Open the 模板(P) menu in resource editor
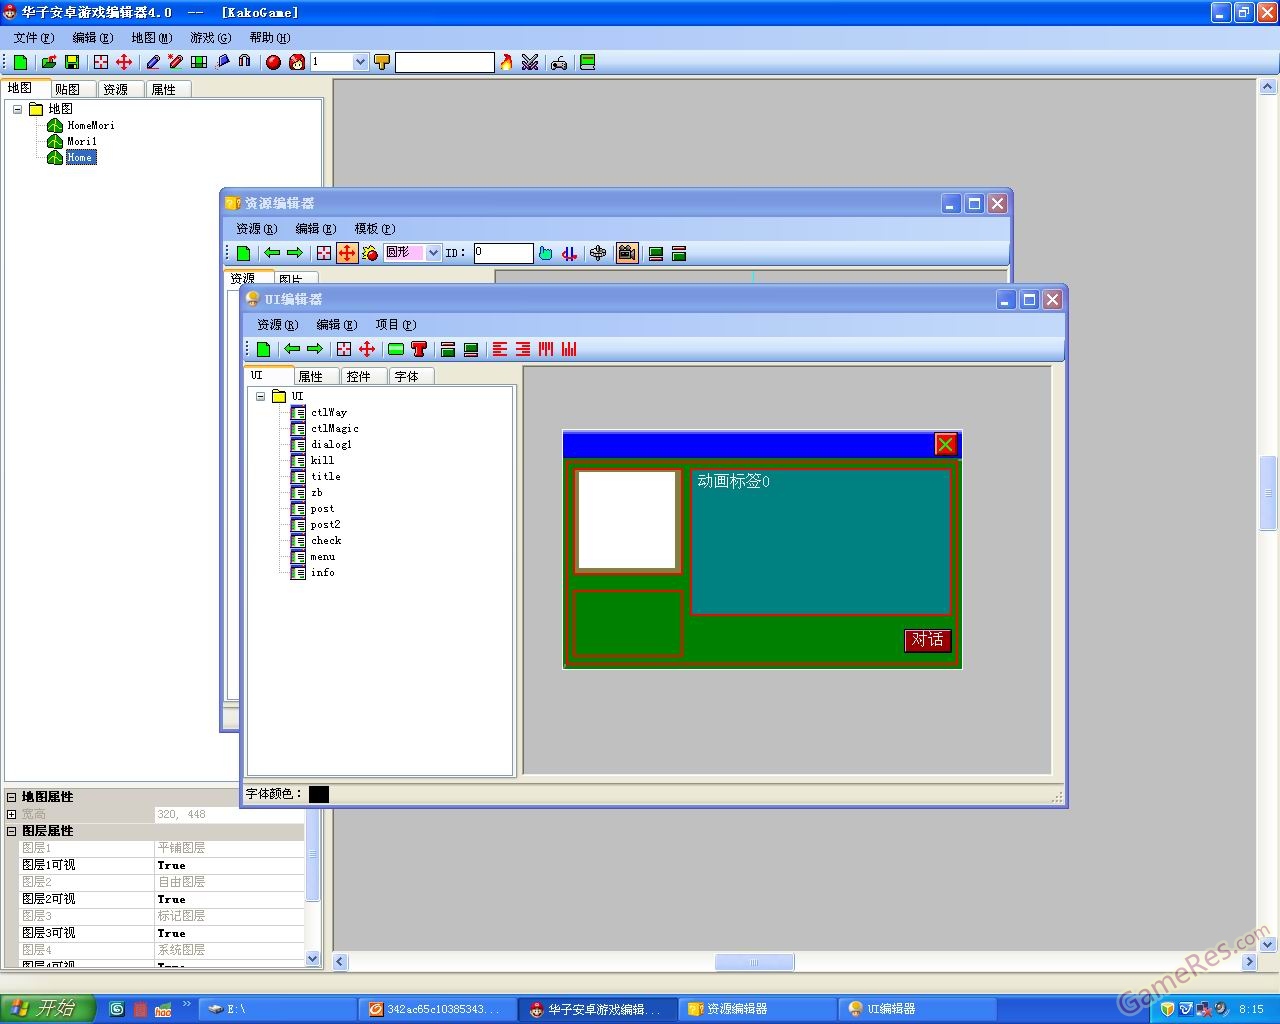Image resolution: width=1280 pixels, height=1024 pixels. point(375,228)
